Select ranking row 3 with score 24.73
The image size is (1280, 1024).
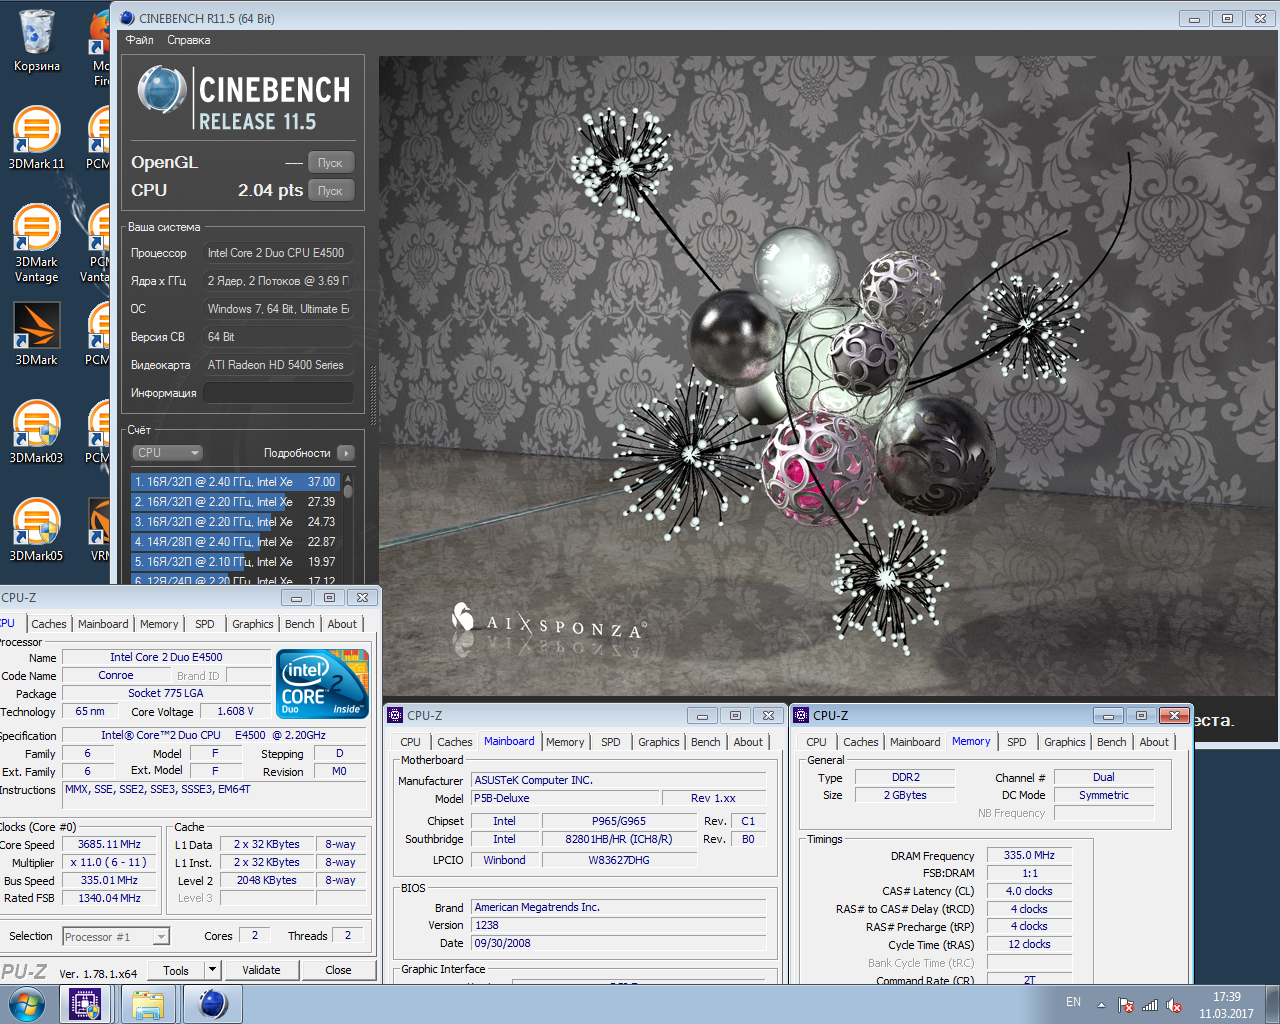pos(236,522)
